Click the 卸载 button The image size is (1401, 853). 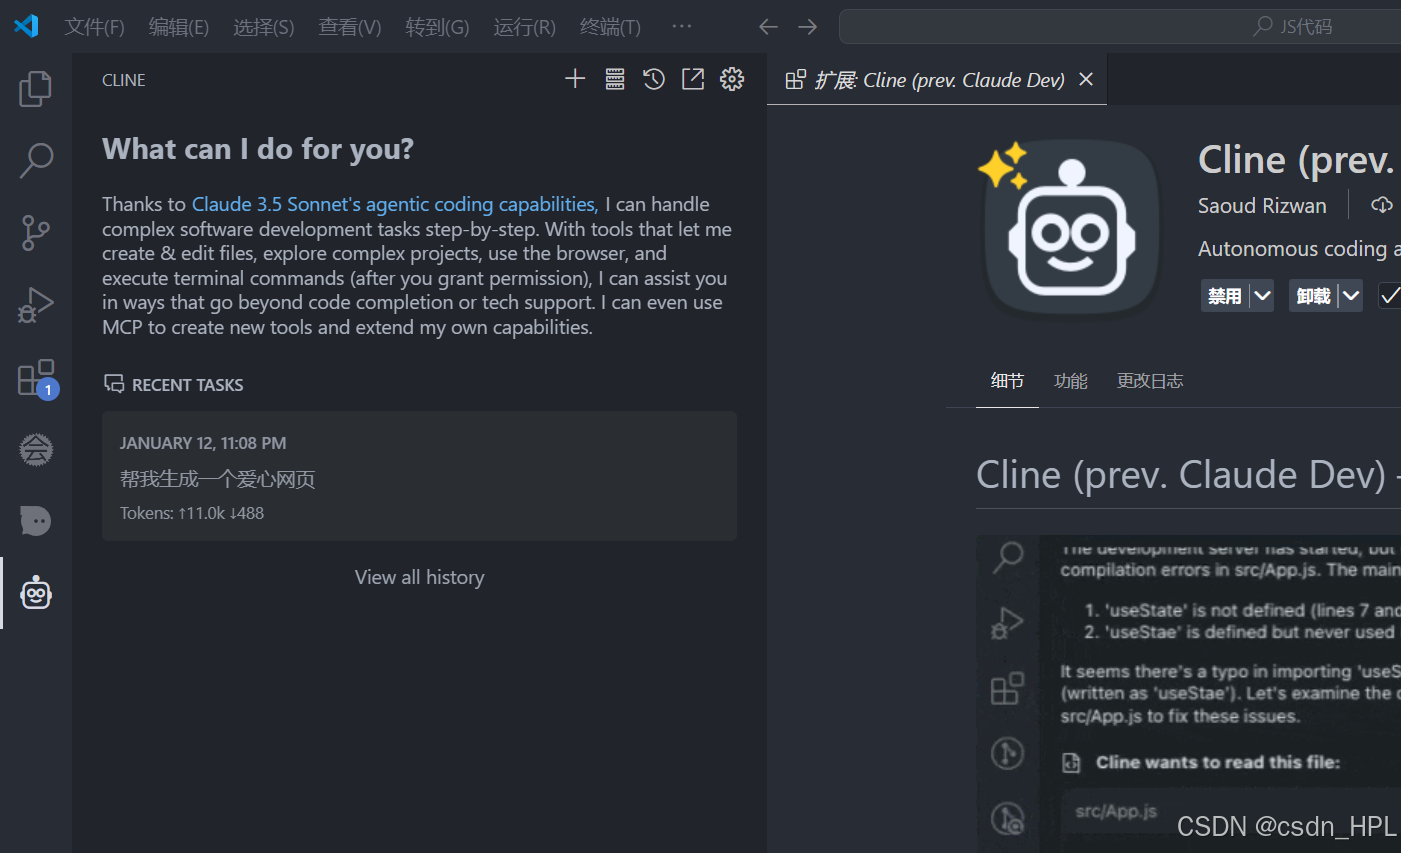[x=1313, y=296]
